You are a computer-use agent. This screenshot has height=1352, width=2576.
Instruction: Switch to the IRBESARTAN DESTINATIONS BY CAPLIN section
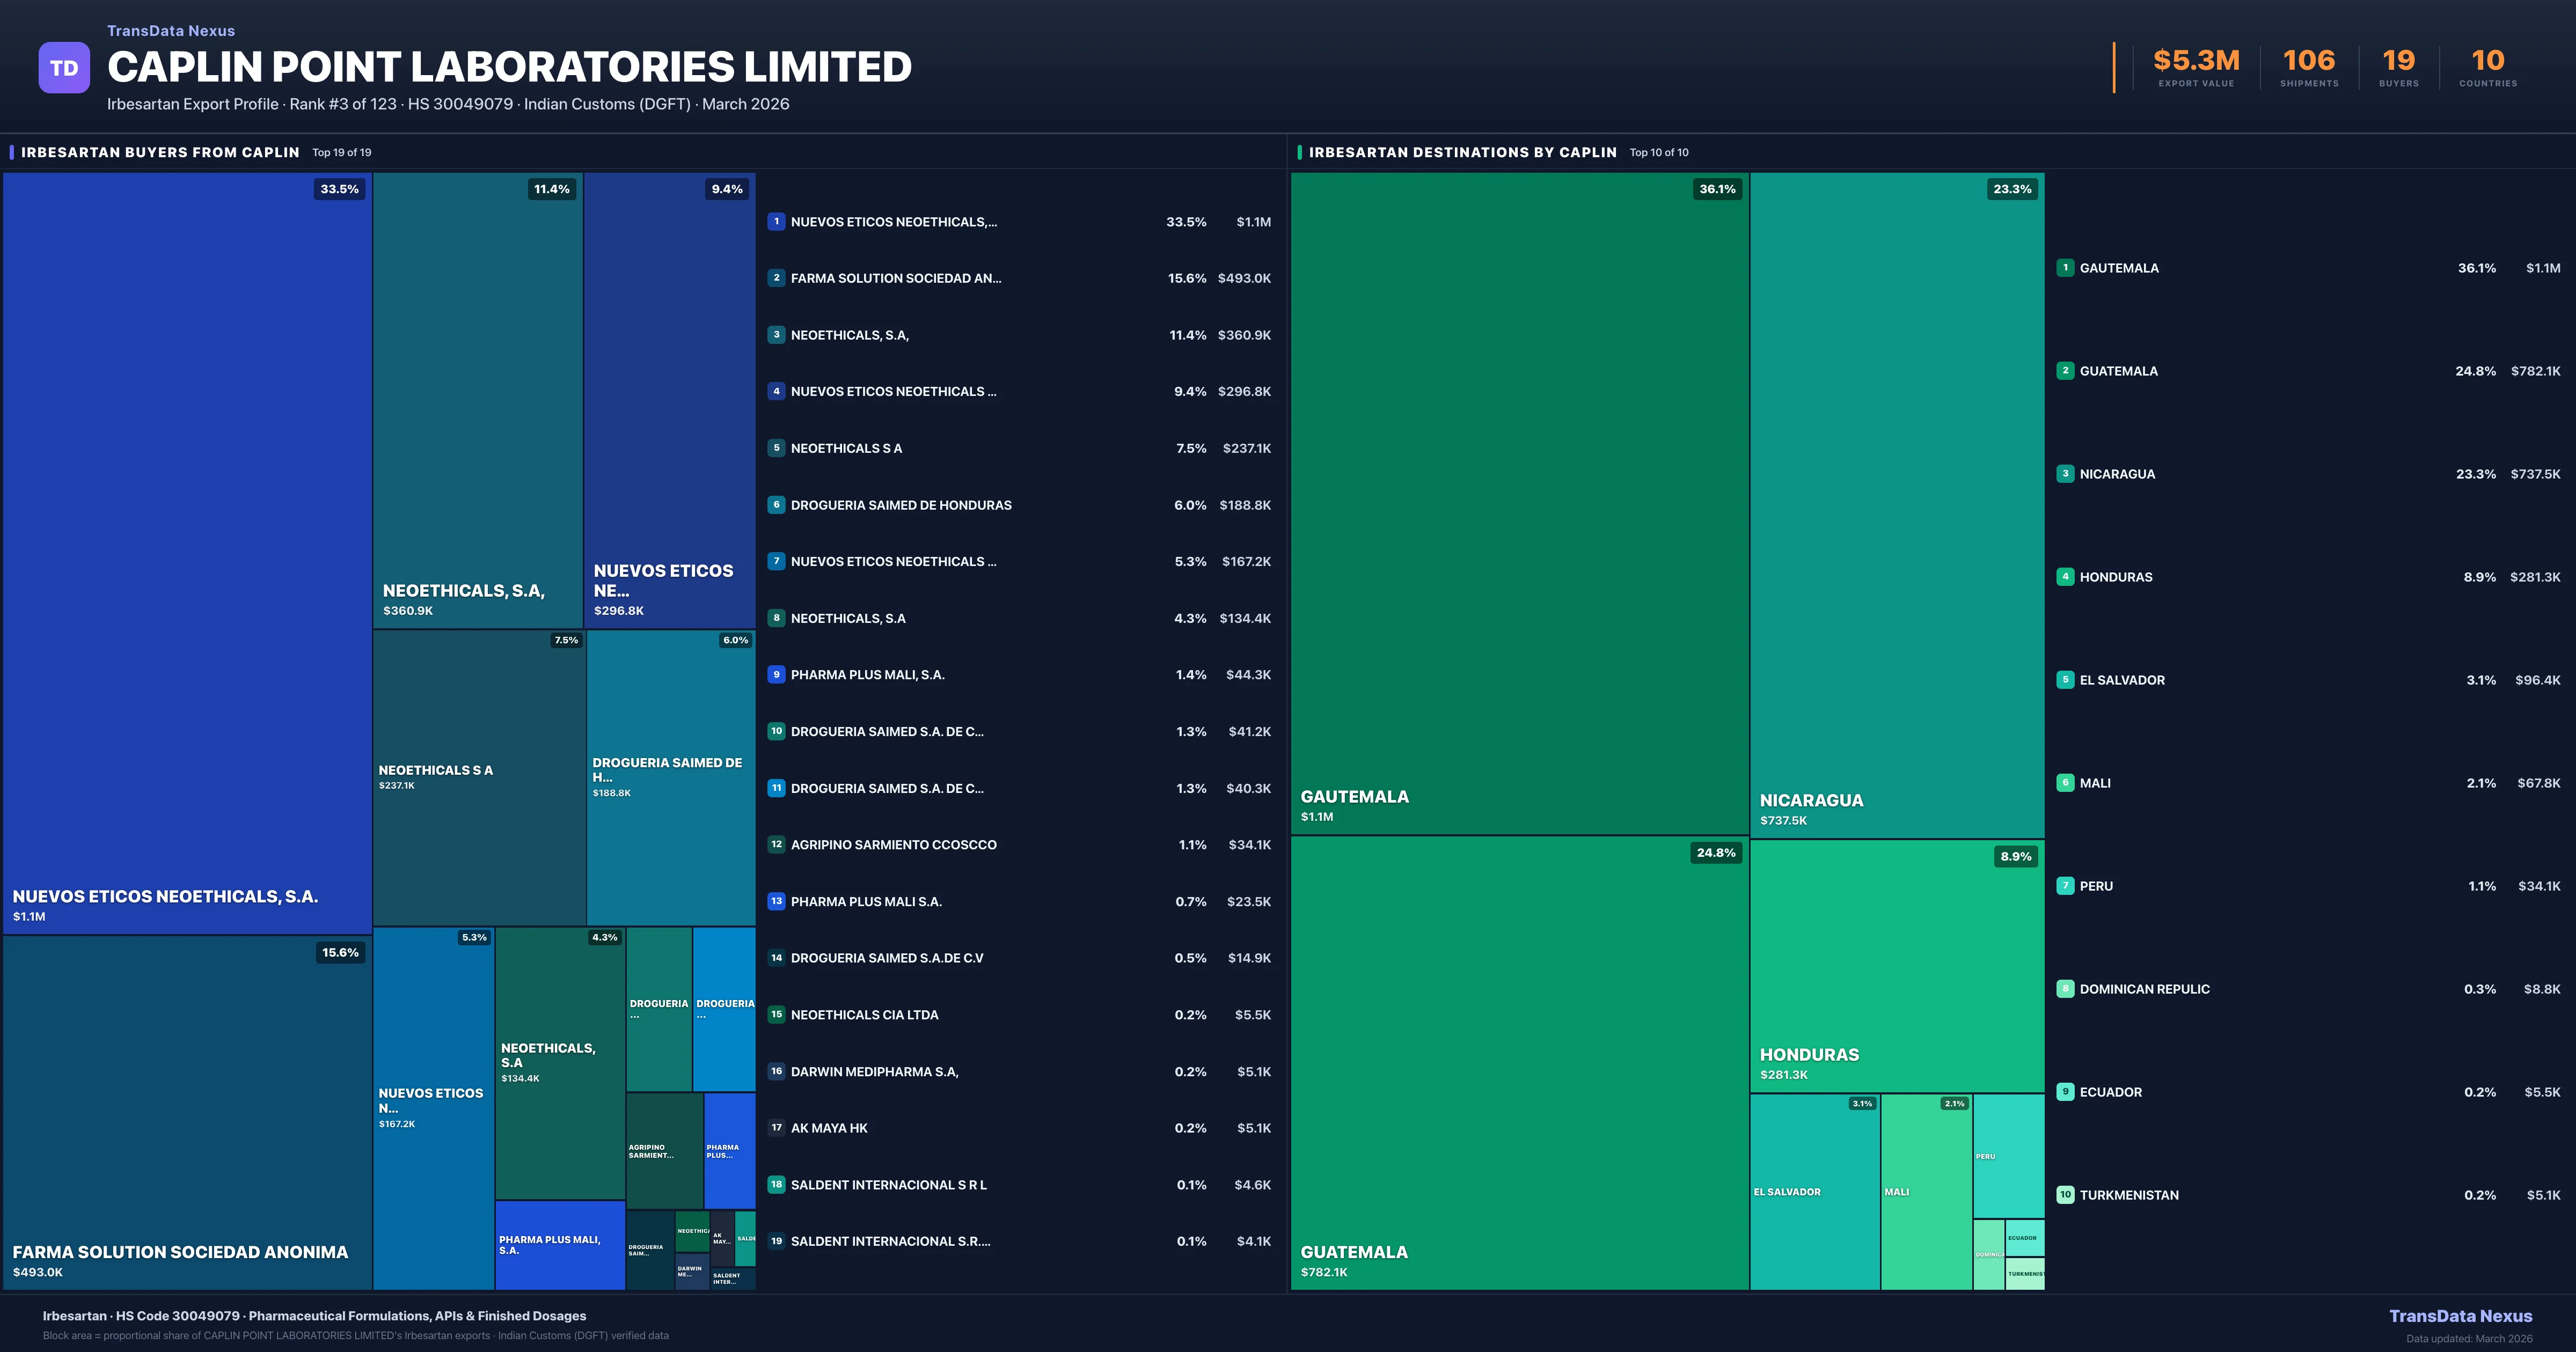(1463, 152)
